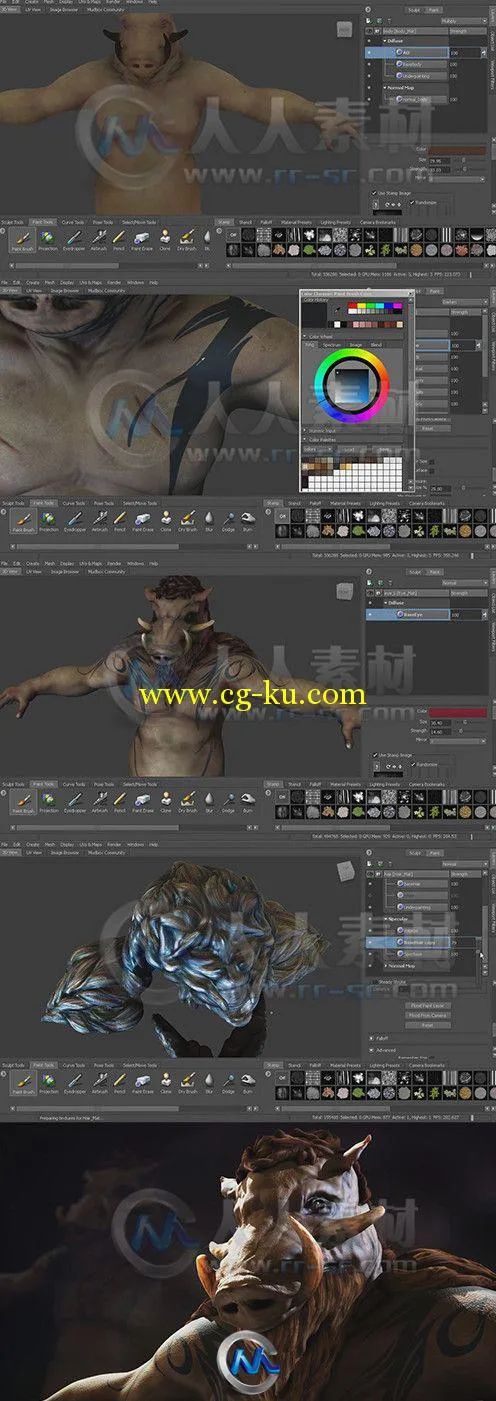
Task: Collapse Specular group in hair sculpt screenshot
Action: click(386, 917)
